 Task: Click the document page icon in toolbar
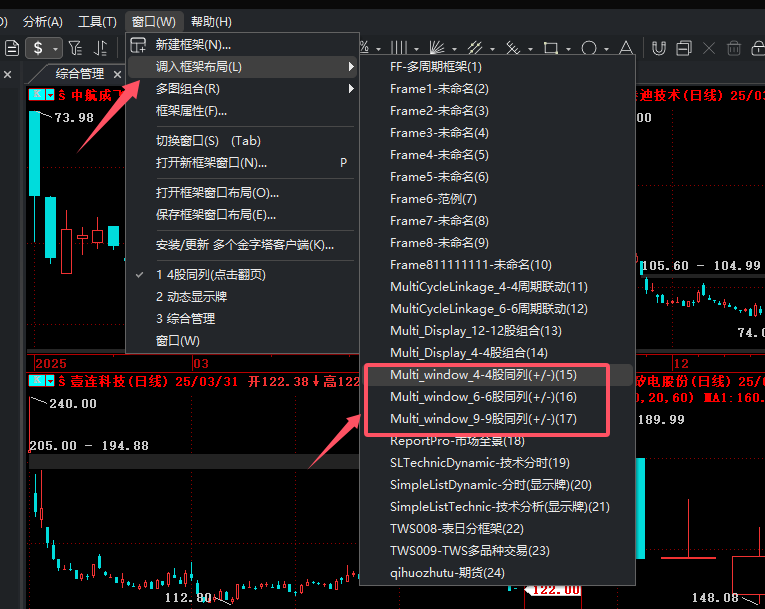click(12, 48)
